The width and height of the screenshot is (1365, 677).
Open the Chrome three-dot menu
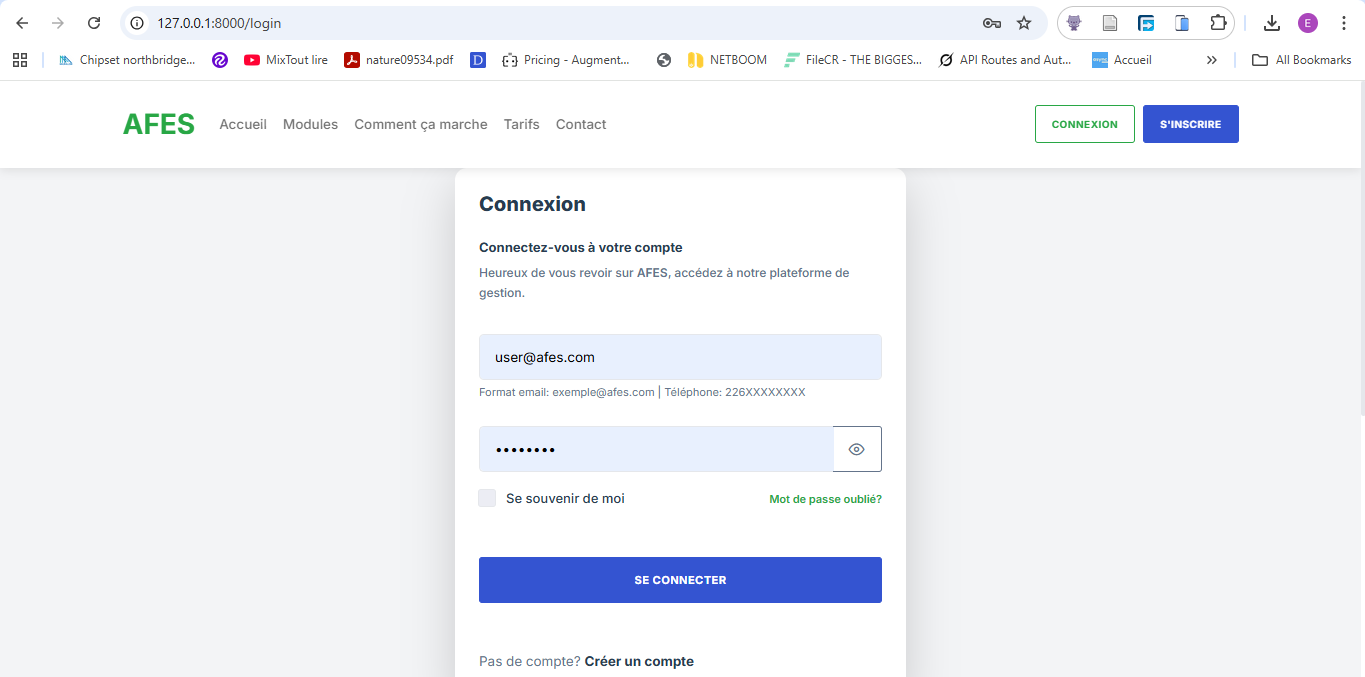tap(1343, 23)
